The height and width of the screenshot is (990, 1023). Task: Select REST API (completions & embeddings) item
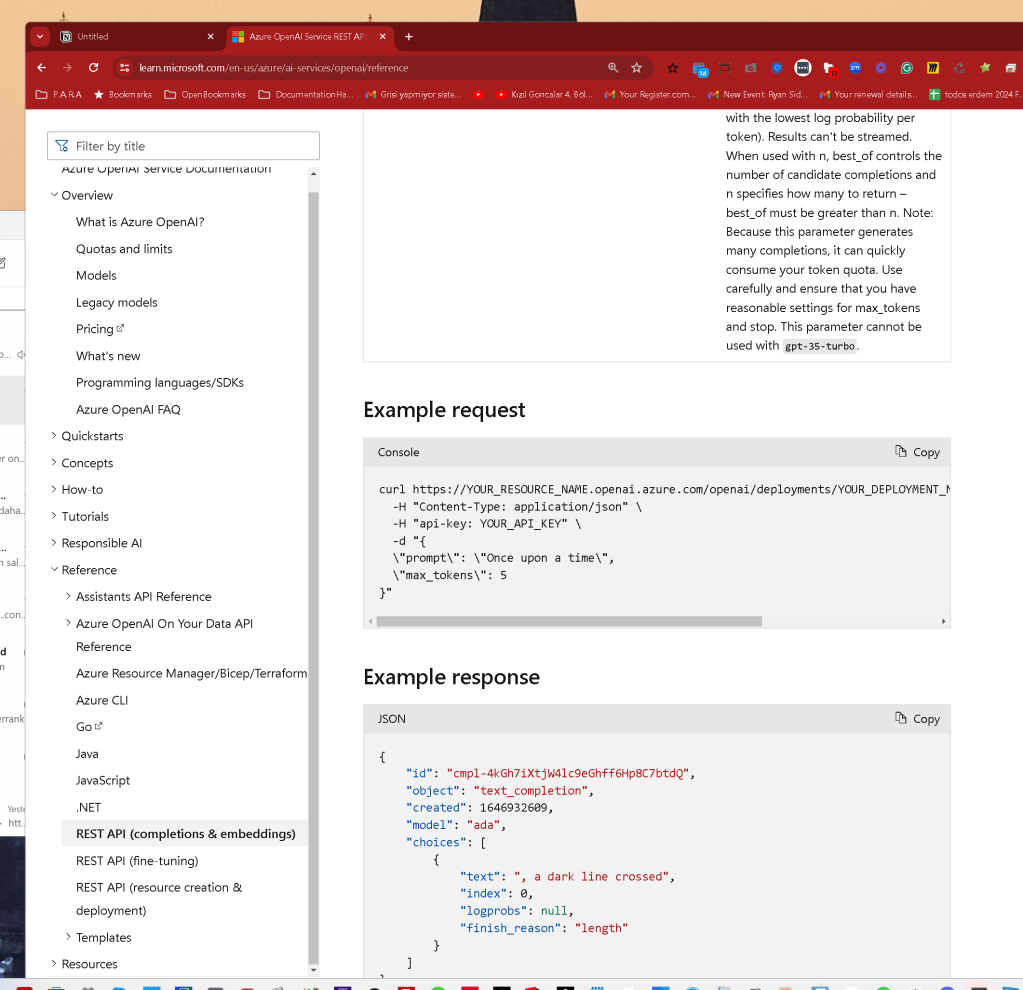(185, 833)
